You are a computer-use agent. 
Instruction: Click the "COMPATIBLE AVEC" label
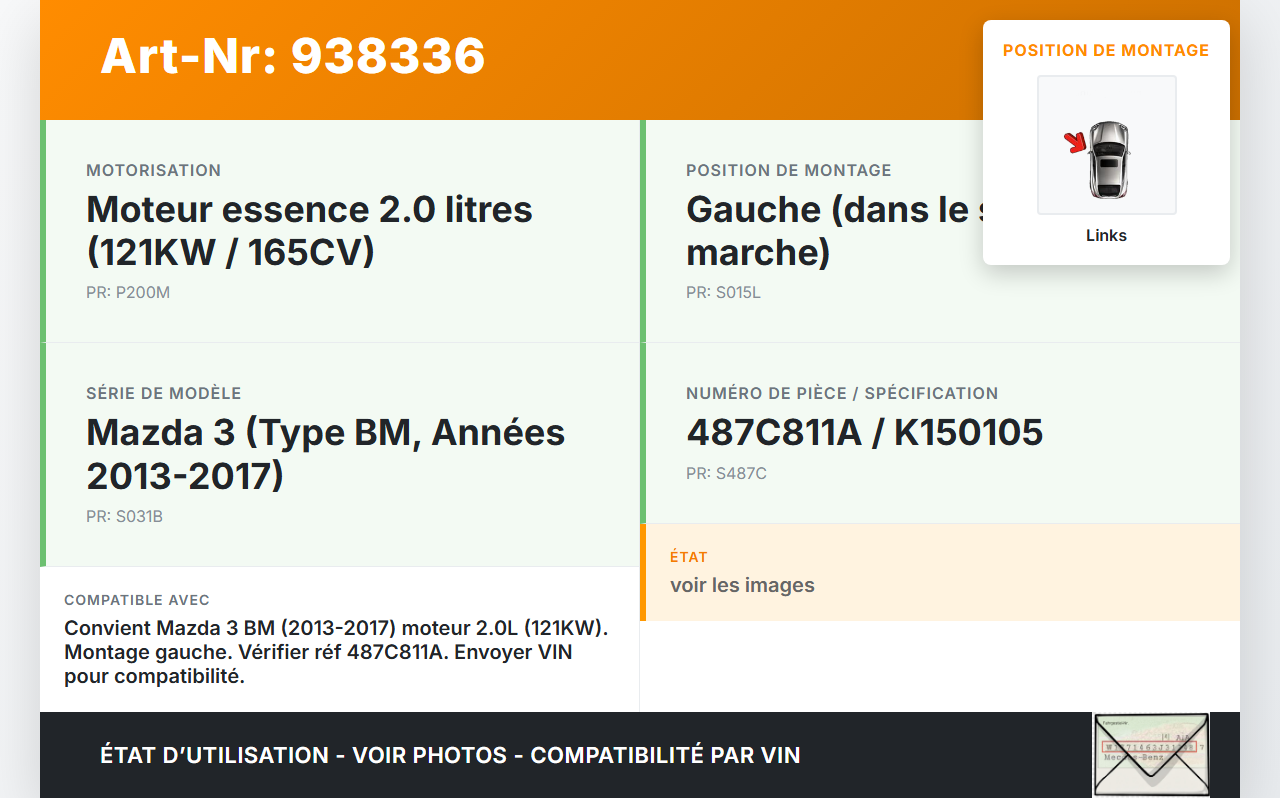coord(137,600)
